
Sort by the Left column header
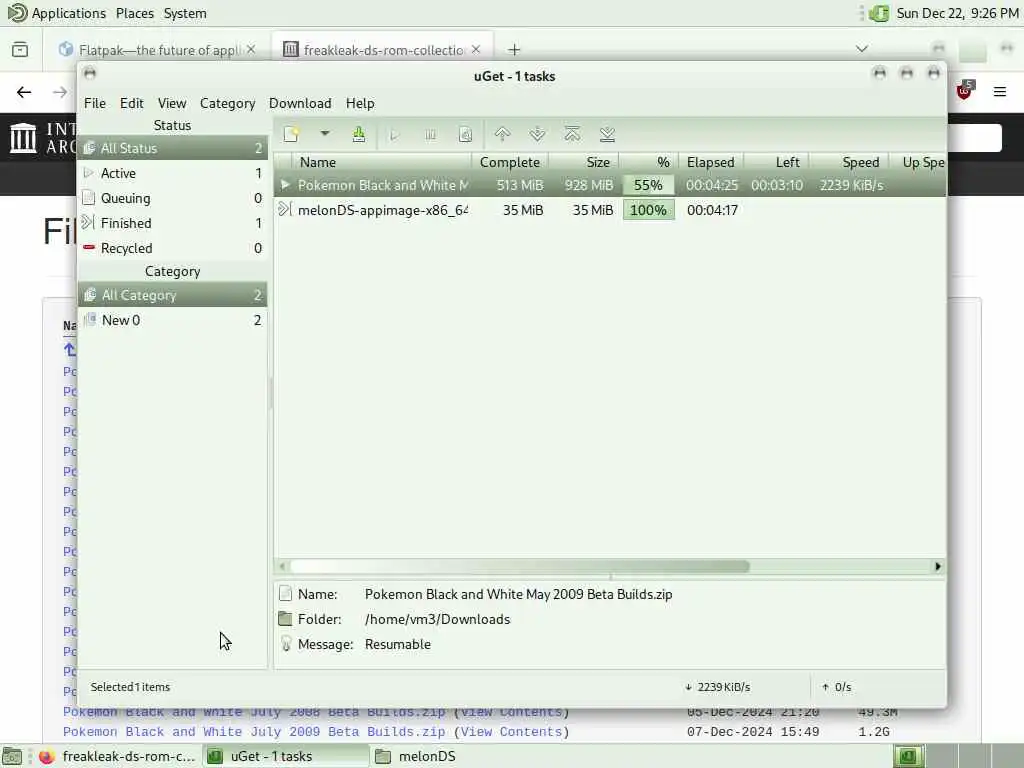[776, 162]
